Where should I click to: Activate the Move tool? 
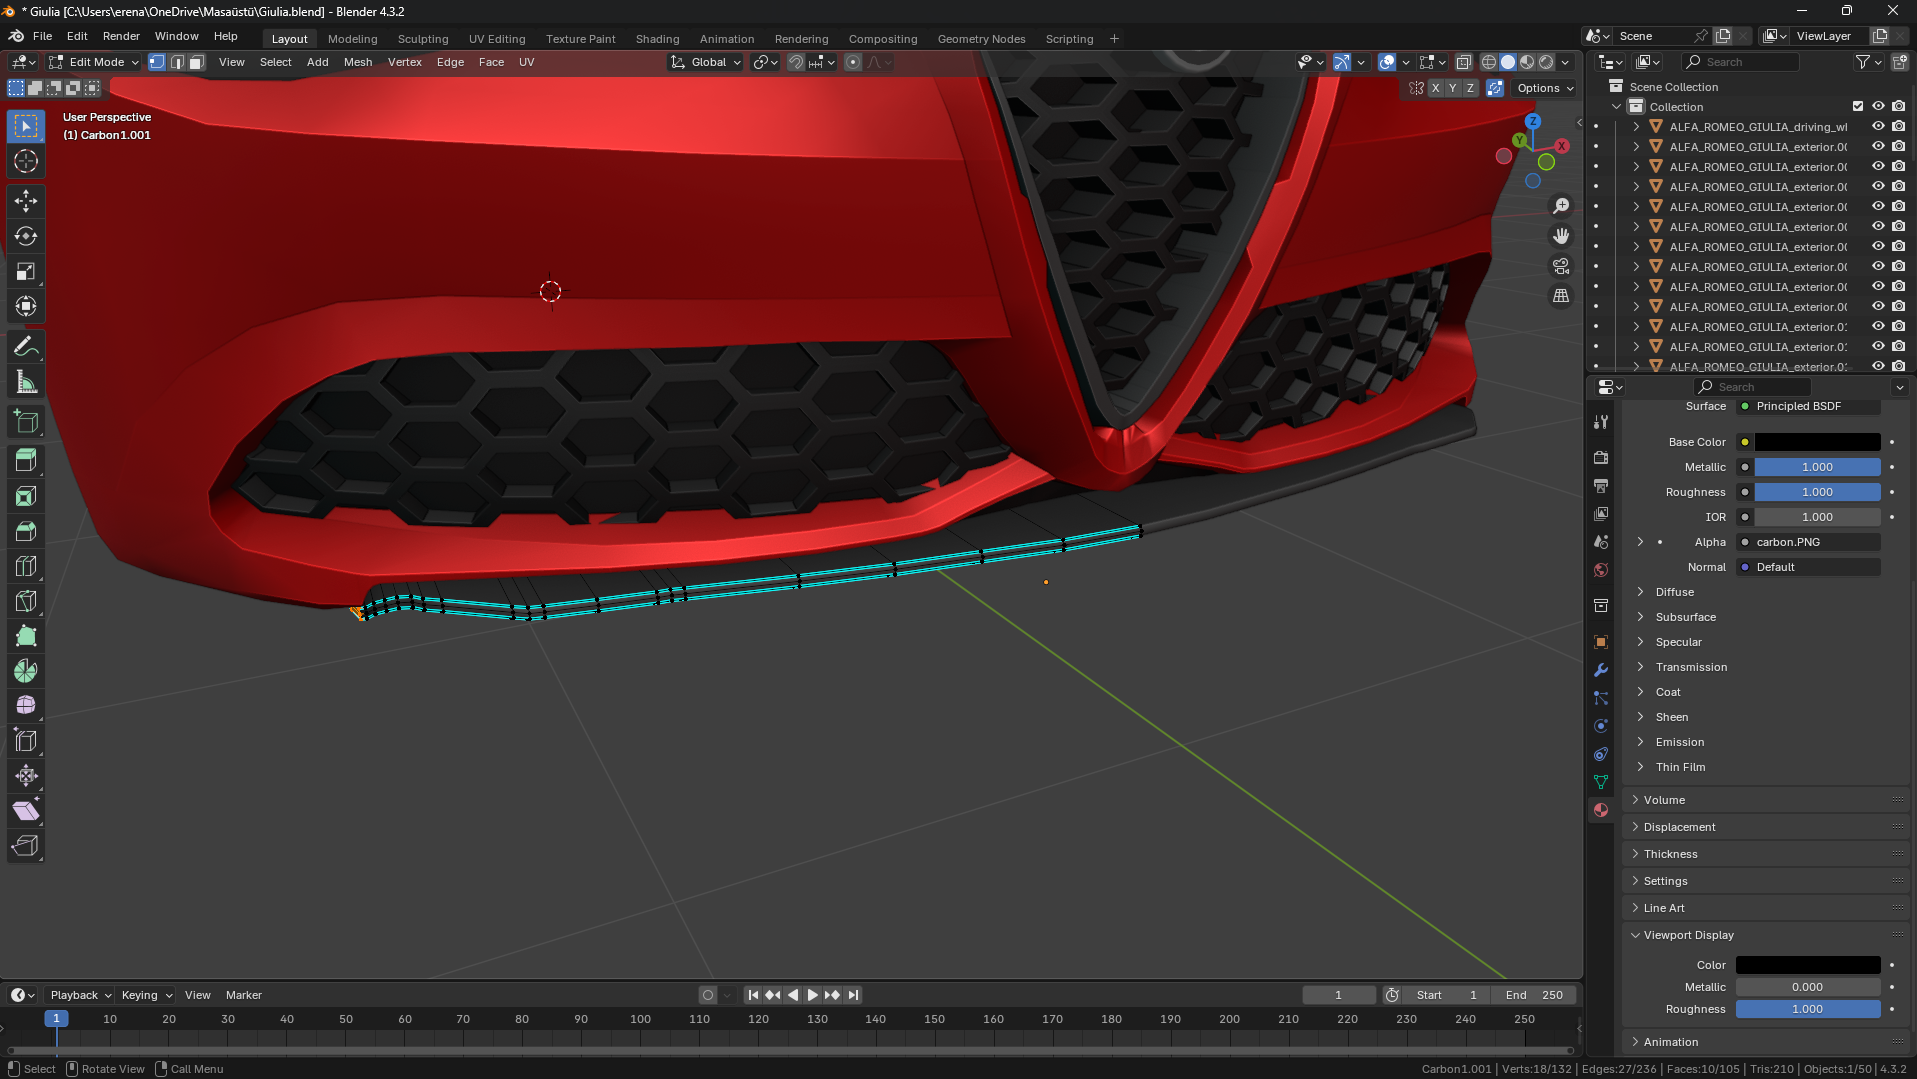(26, 201)
